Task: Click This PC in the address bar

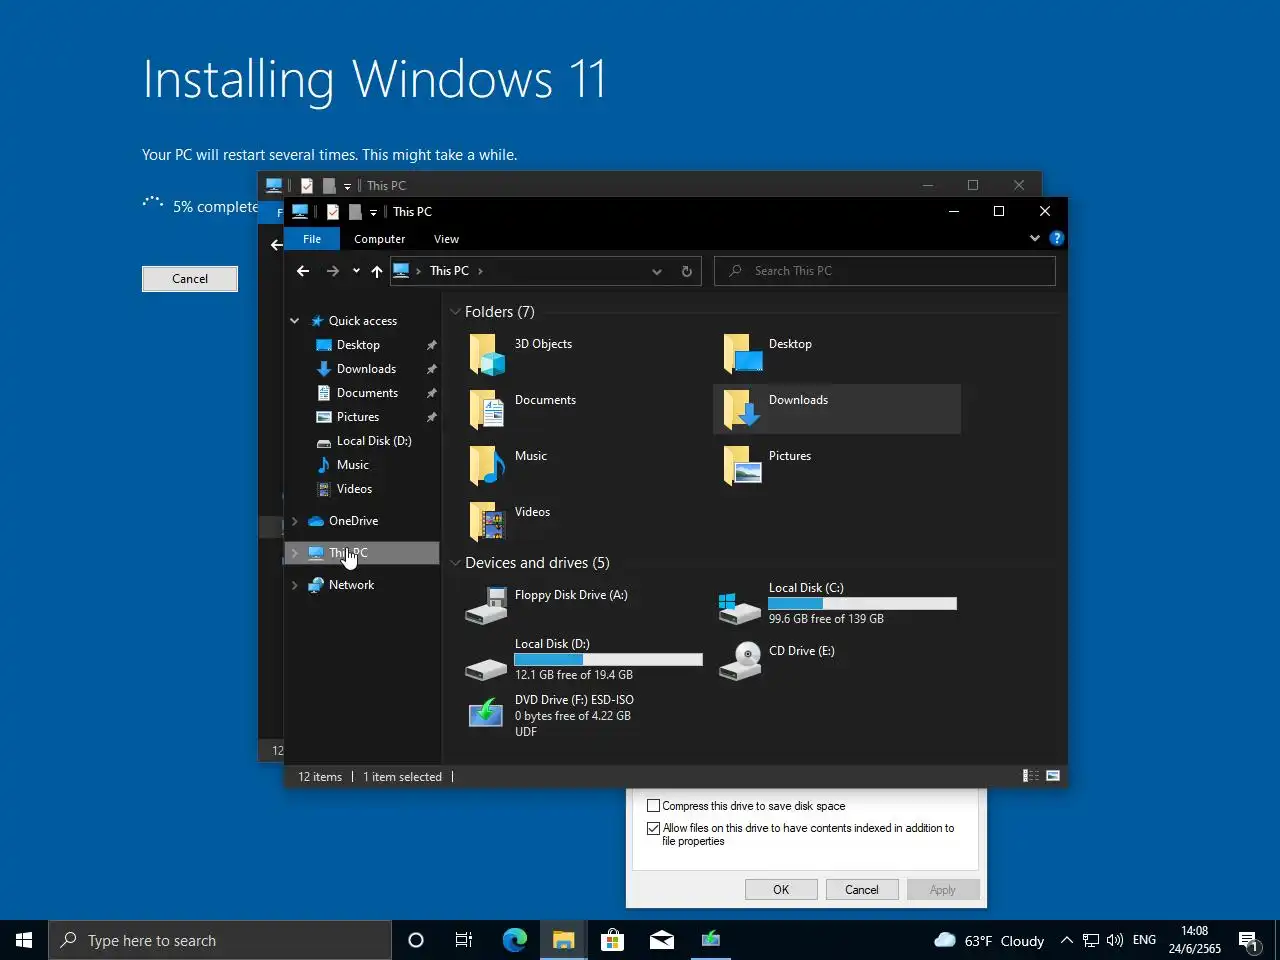Action: [449, 271]
